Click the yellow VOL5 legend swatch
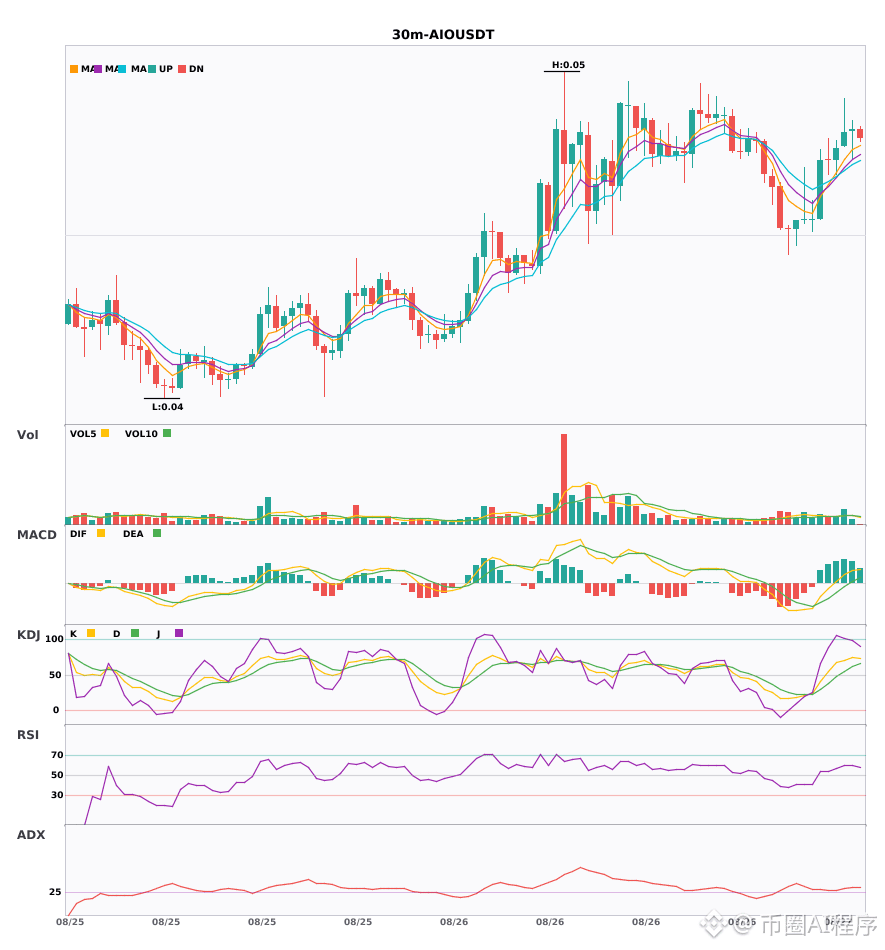The height and width of the screenshot is (950, 885). click(105, 433)
